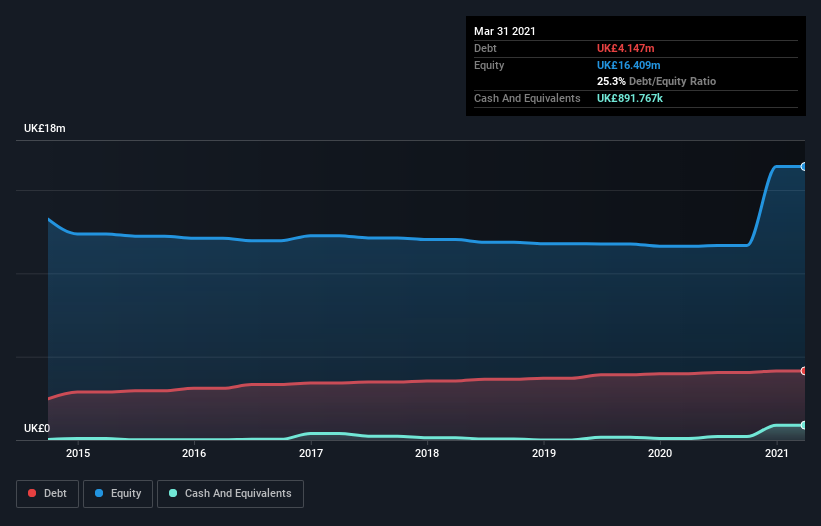Click the 2016 x-axis label
The width and height of the screenshot is (821, 526).
194,453
